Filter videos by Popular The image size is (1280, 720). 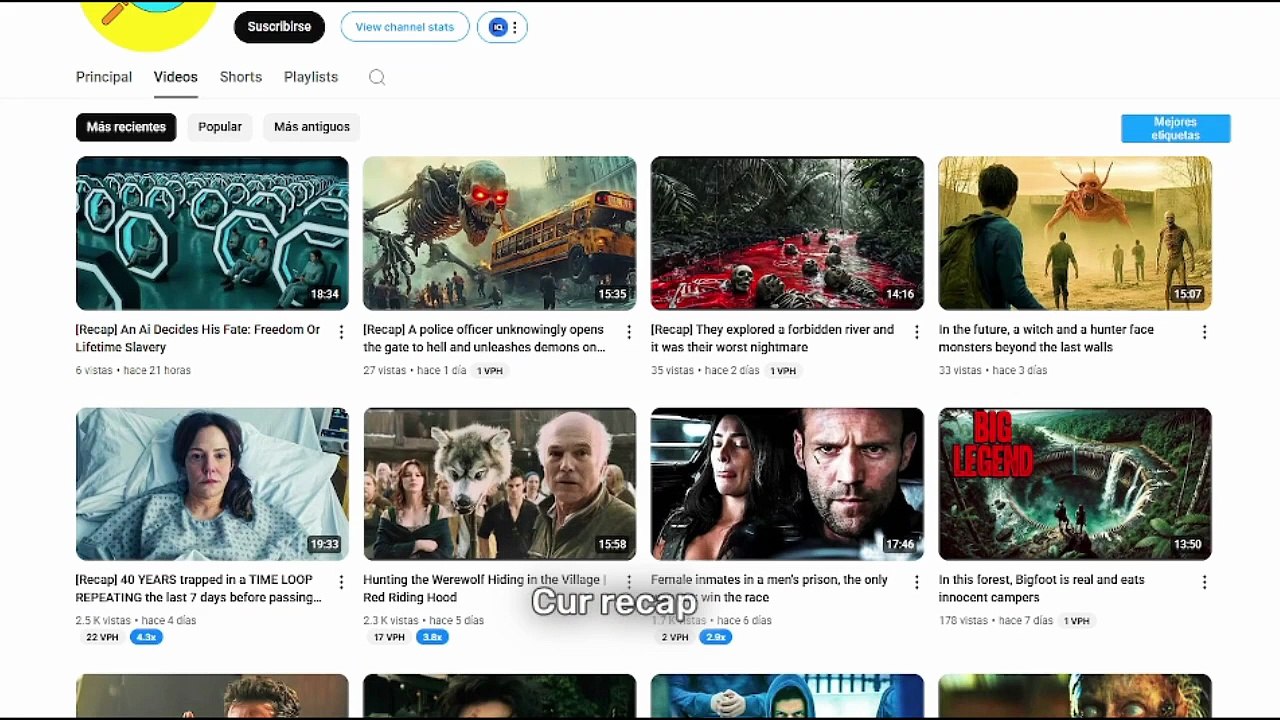220,127
